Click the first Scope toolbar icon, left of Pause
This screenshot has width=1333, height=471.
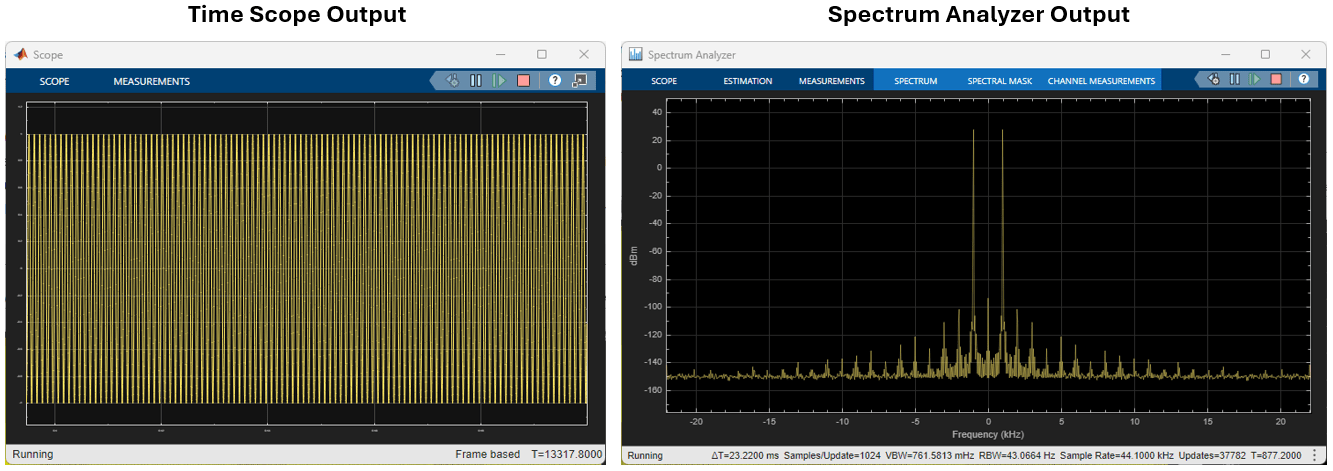(452, 80)
